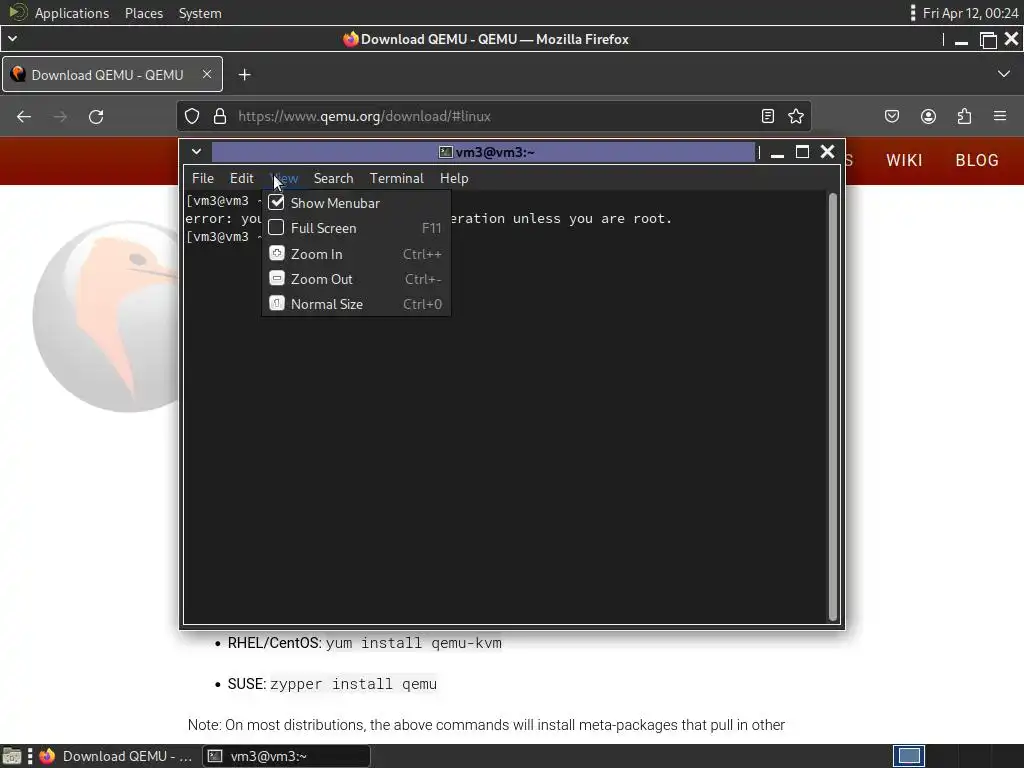Click the Firefox URL address field

494,116
